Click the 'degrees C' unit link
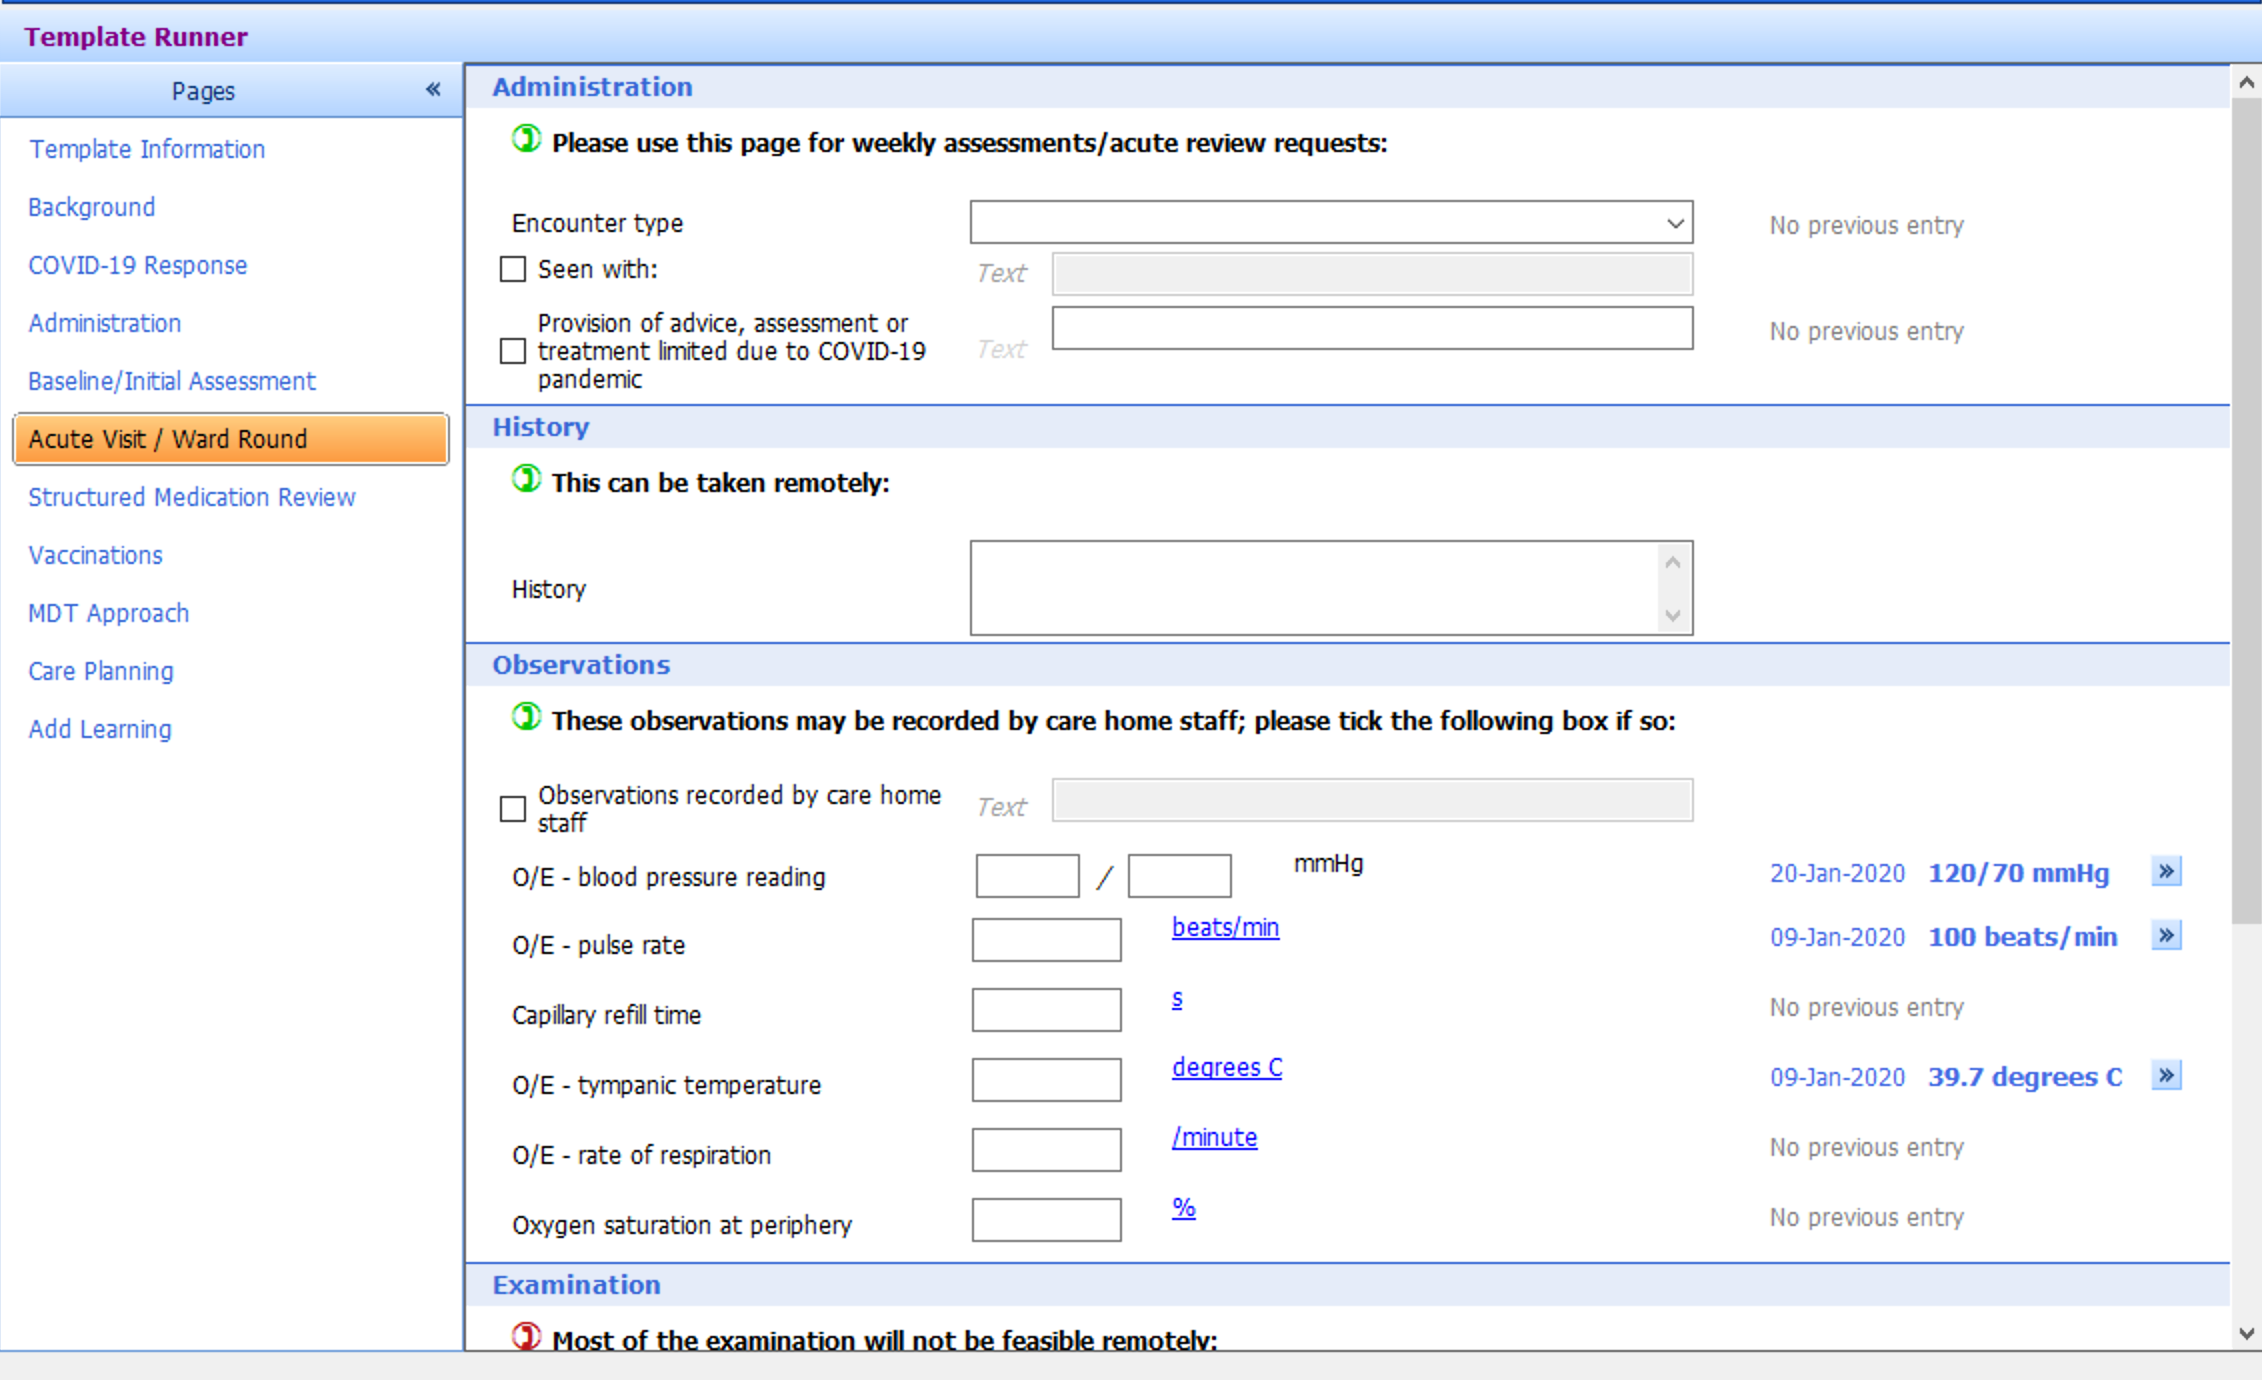 1226,1067
